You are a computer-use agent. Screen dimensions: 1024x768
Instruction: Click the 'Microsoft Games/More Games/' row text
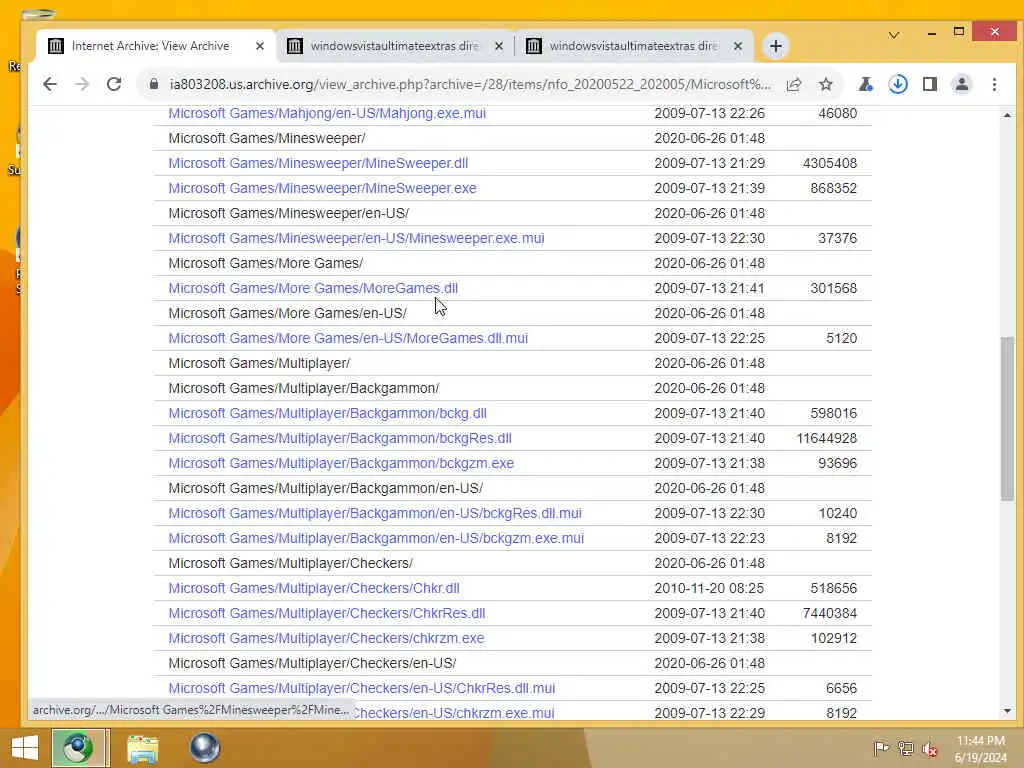266,263
